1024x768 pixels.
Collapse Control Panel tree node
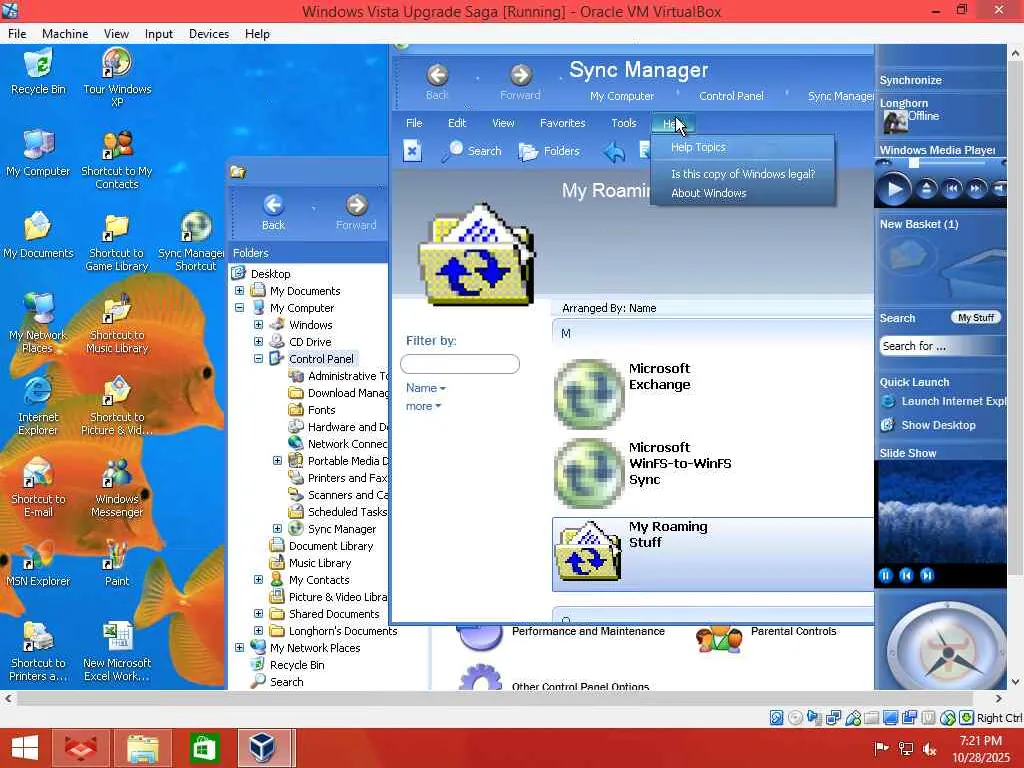[x=259, y=359]
